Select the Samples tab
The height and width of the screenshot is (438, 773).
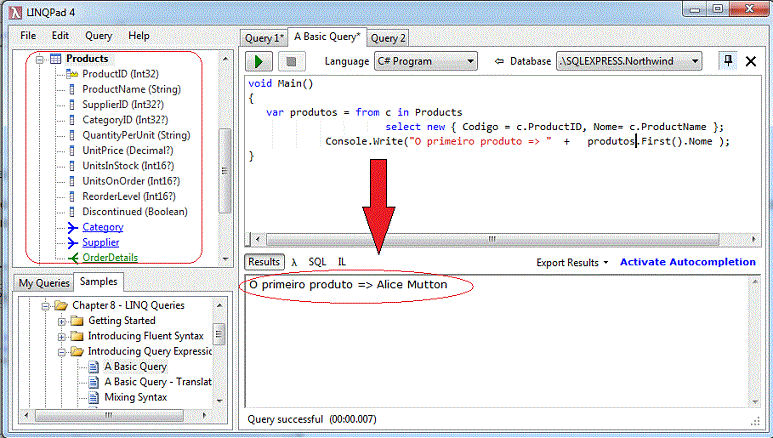coord(99,282)
